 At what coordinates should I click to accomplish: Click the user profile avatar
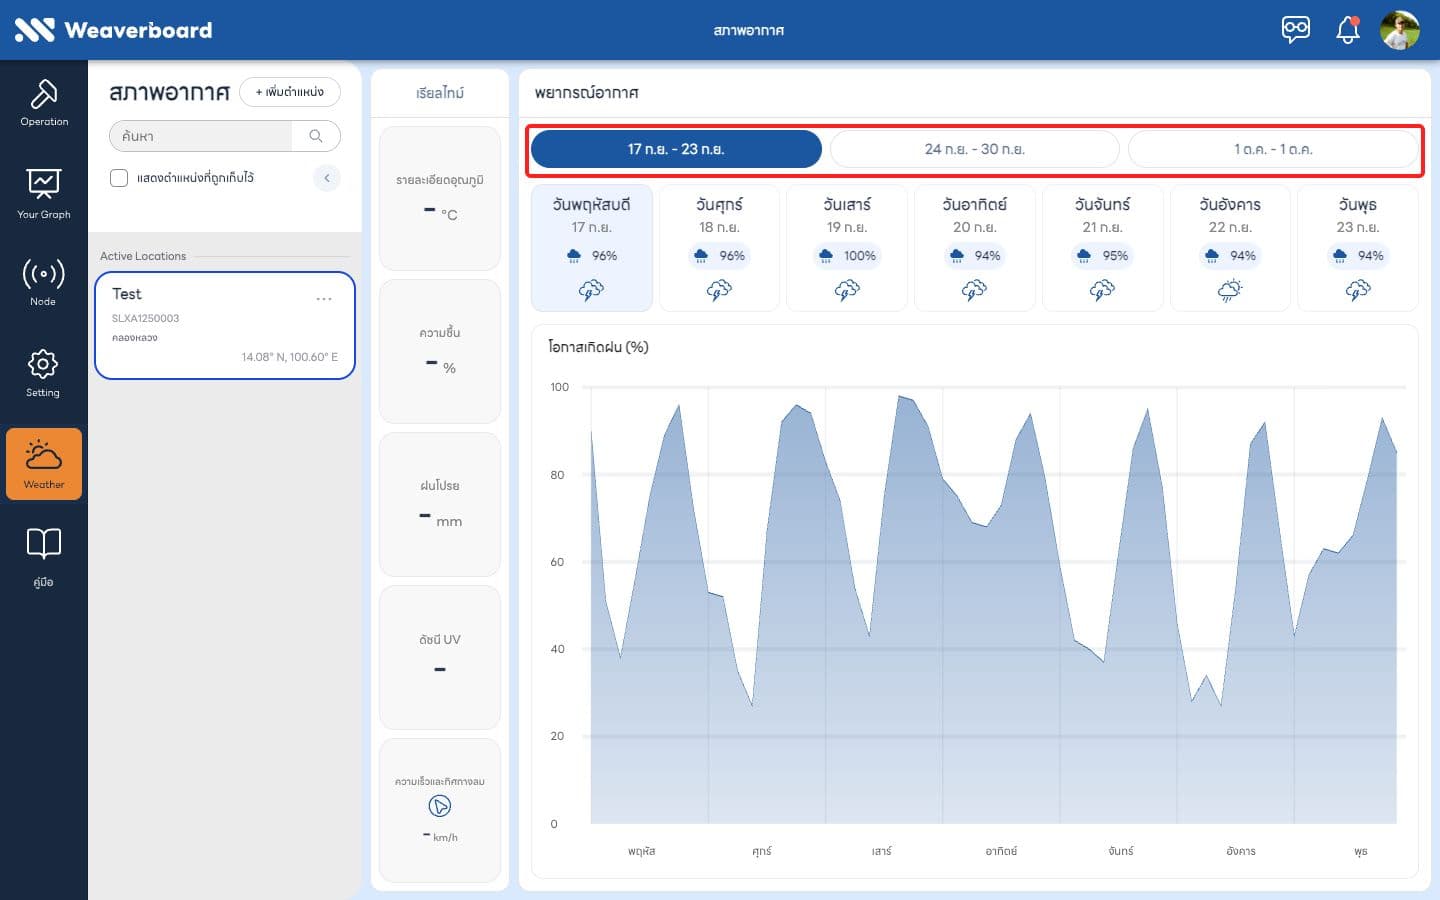tap(1400, 30)
